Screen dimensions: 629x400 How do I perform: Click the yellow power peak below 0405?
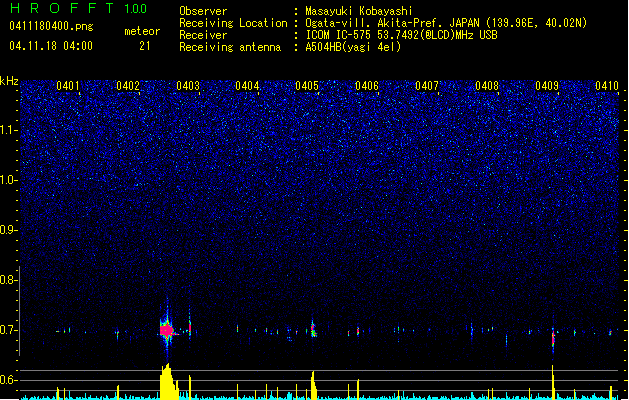[x=313, y=385]
